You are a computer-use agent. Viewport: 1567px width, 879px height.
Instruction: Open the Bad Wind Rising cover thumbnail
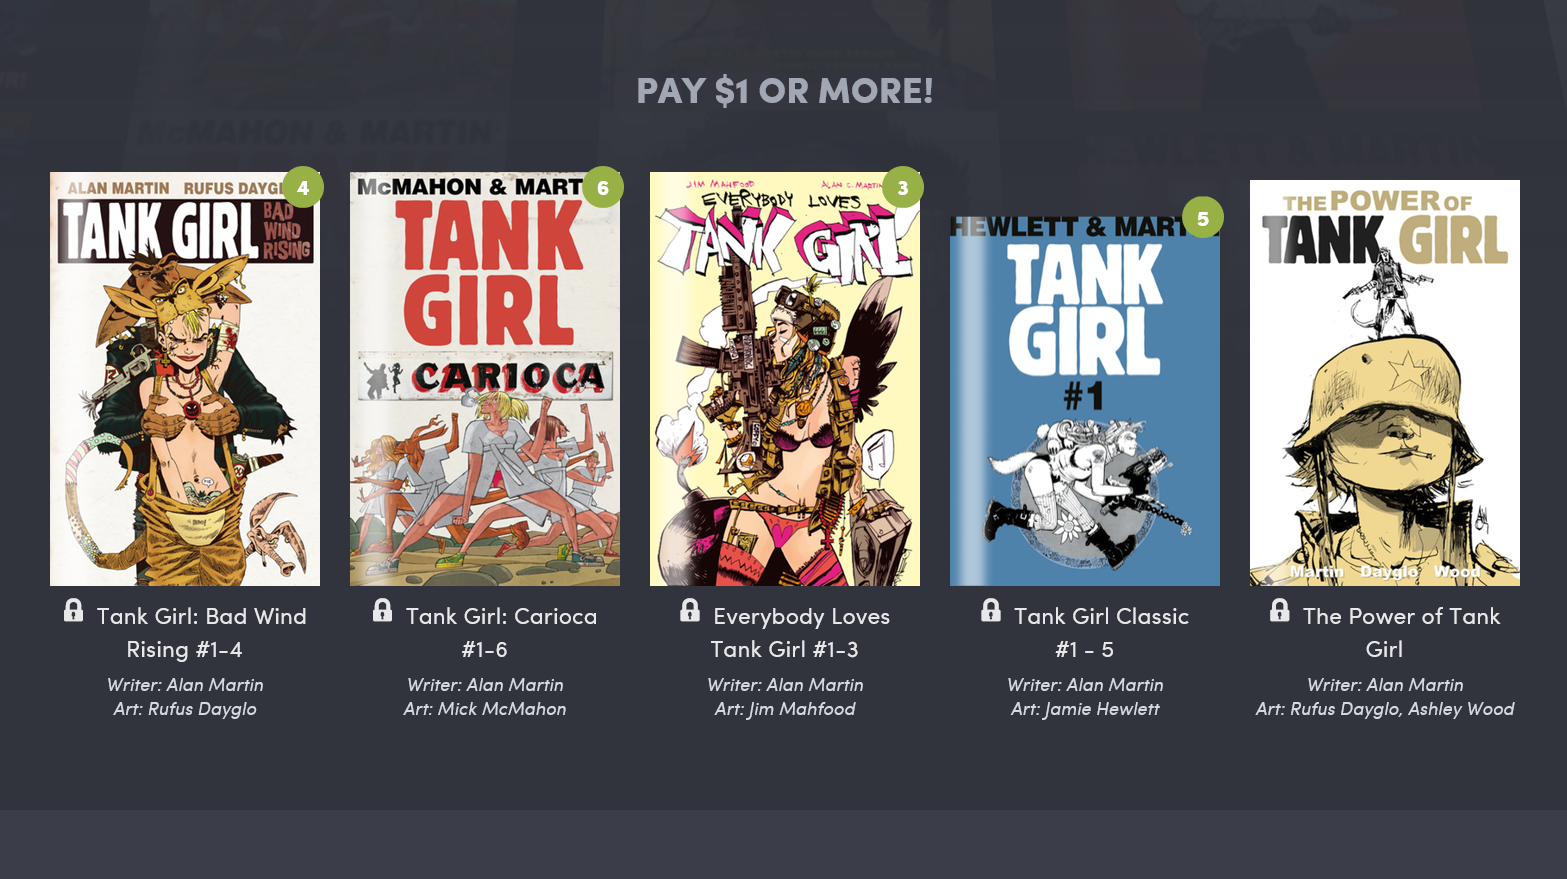point(185,379)
